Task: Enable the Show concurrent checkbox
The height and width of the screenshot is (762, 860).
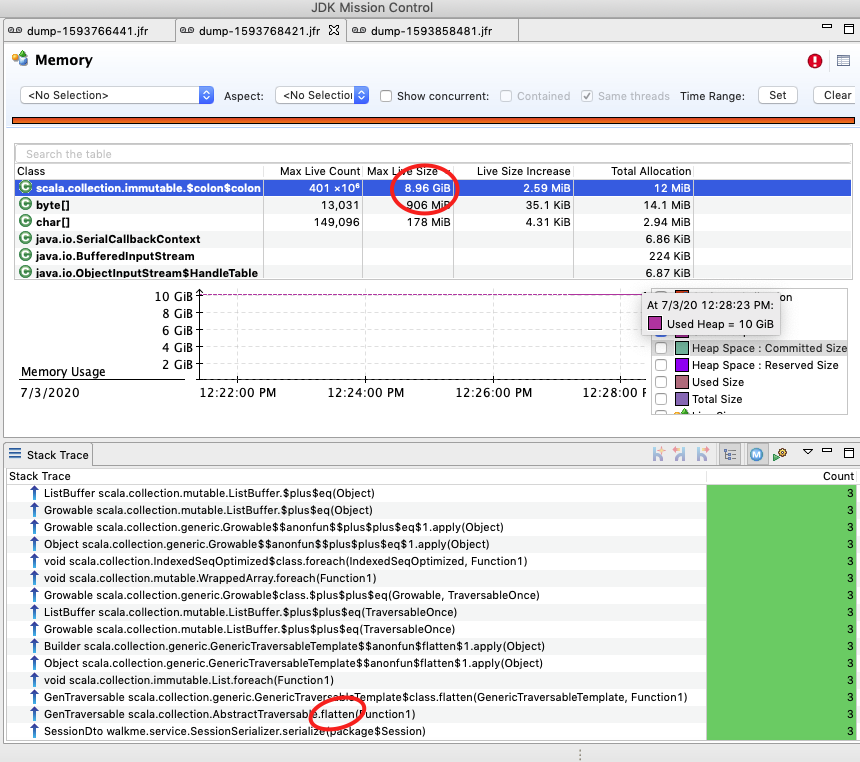Action: click(386, 96)
